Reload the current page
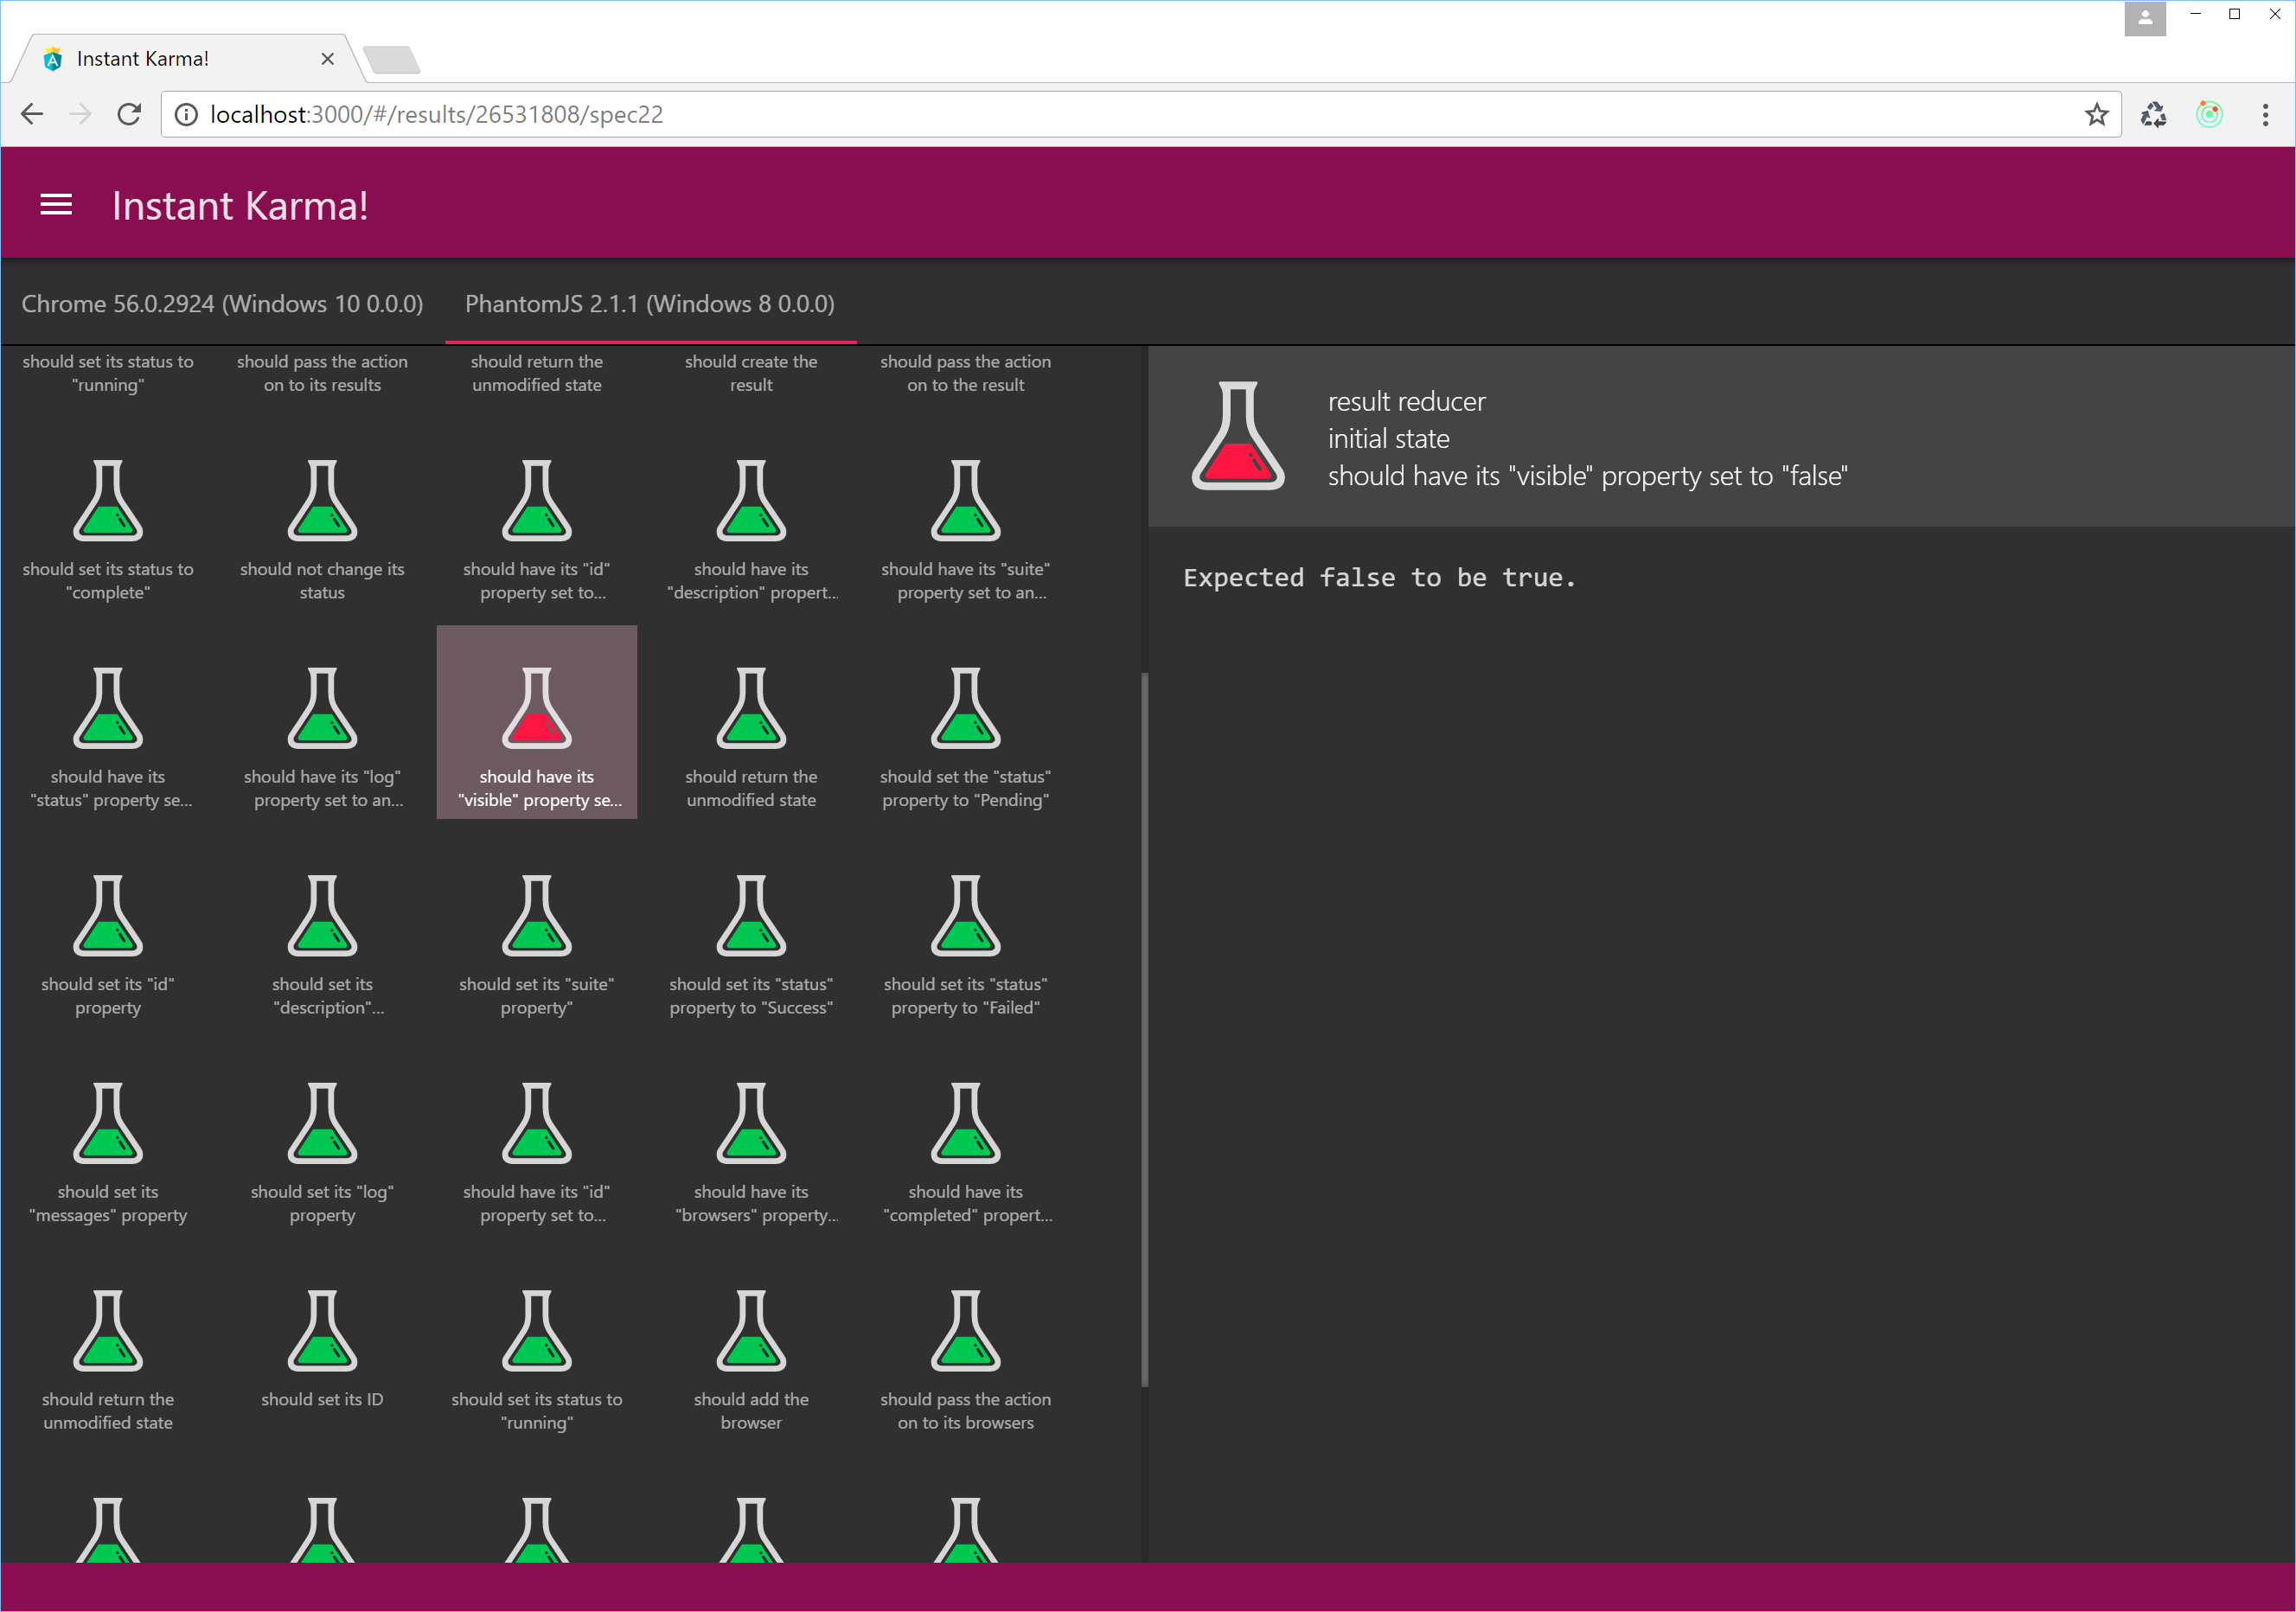 coord(129,115)
